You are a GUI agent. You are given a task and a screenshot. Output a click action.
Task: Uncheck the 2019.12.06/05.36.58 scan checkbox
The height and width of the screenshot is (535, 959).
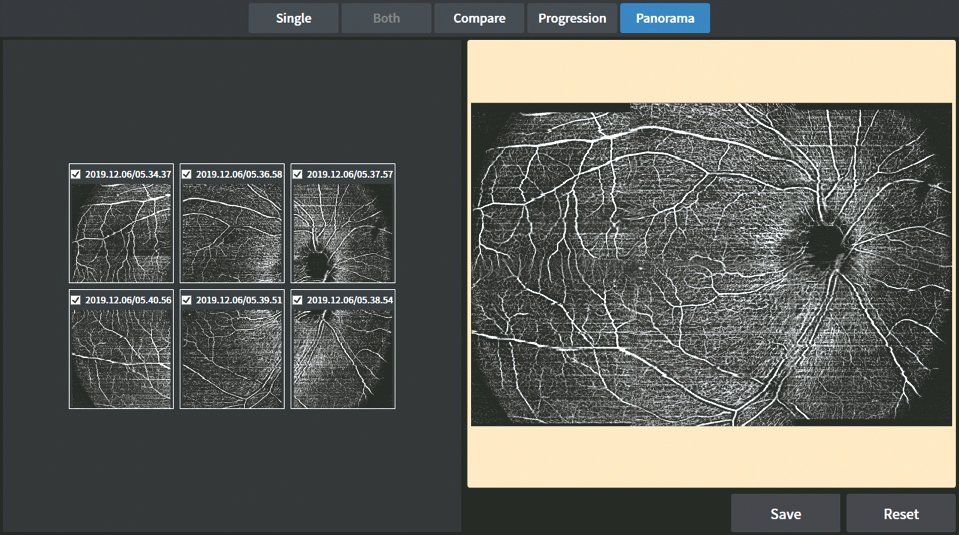(x=187, y=174)
